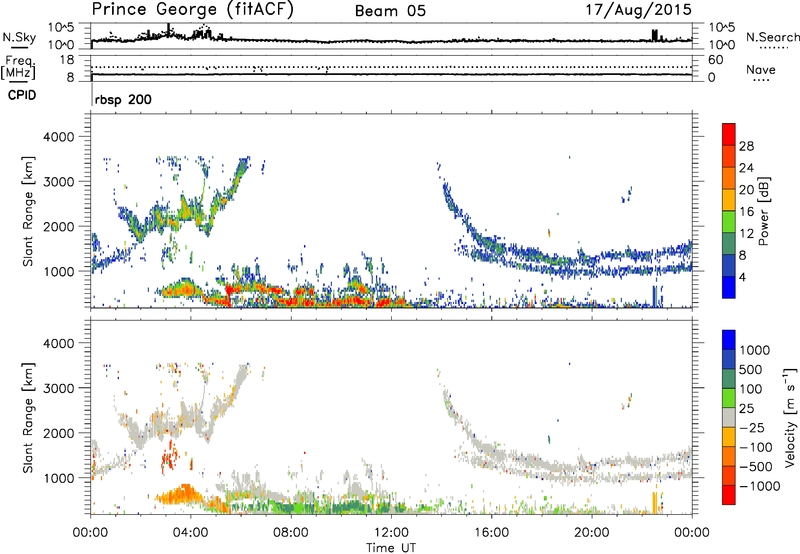
Task: Click the "4" Power colorbar value
Action: [743, 277]
